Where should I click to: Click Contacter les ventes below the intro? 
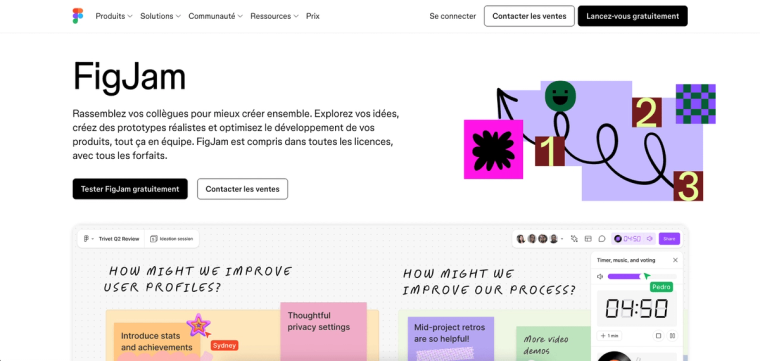click(242, 189)
